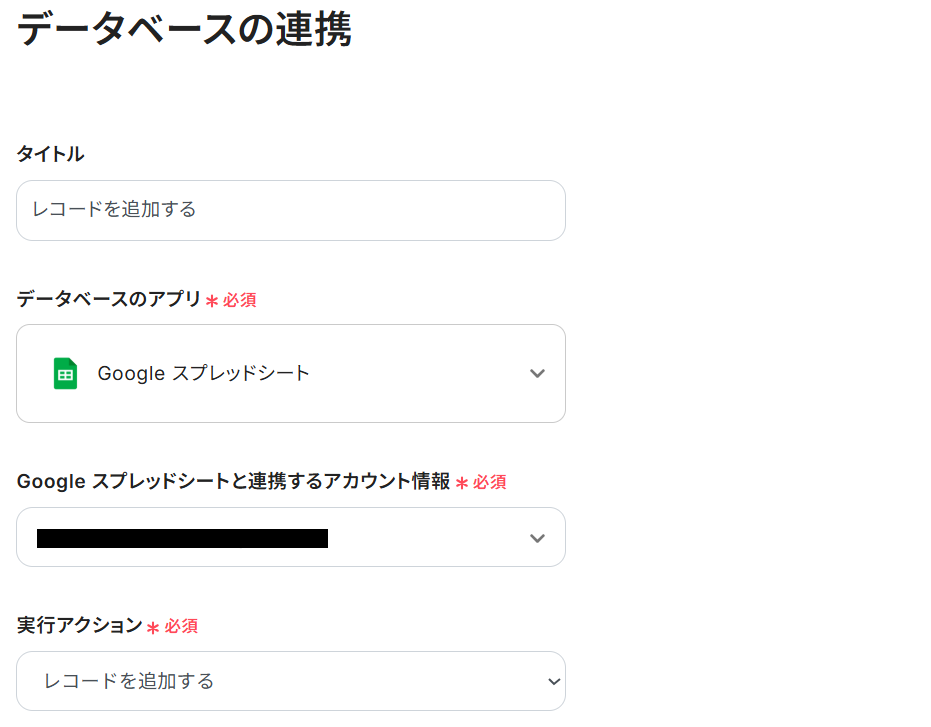931x727 pixels.
Task: Click 必須 badge beside 実行アクション
Action: (x=181, y=626)
